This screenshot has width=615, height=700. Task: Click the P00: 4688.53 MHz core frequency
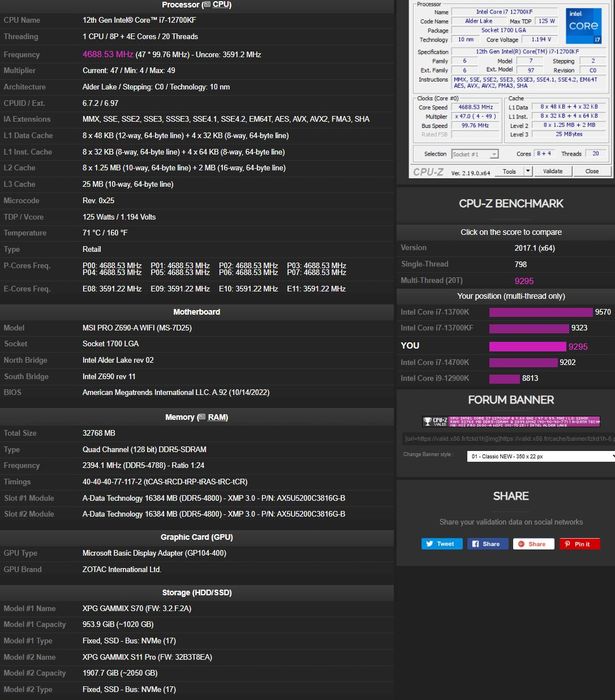click(112, 266)
